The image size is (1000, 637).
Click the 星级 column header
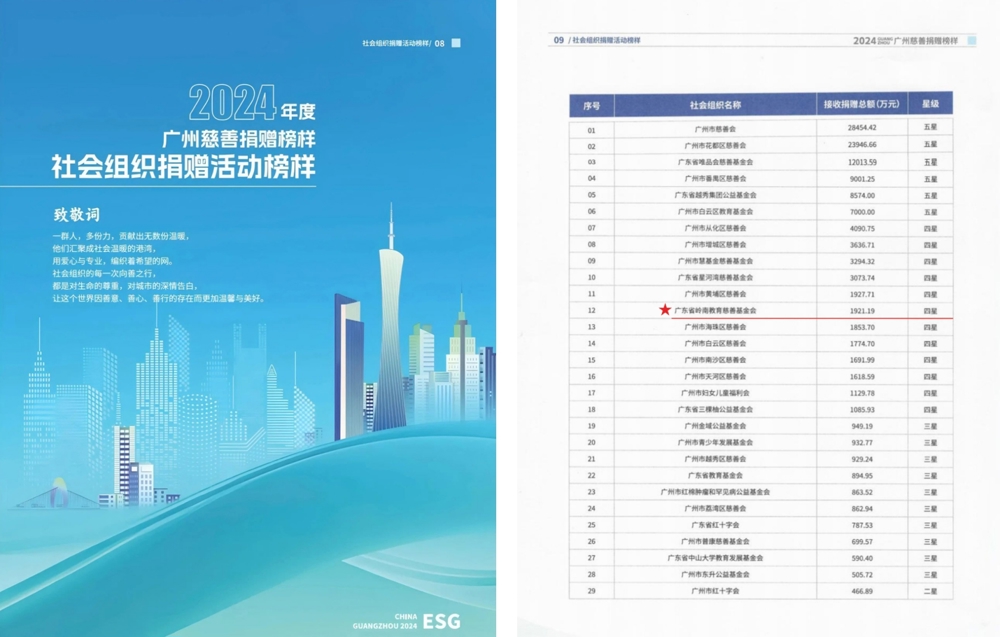(931, 104)
